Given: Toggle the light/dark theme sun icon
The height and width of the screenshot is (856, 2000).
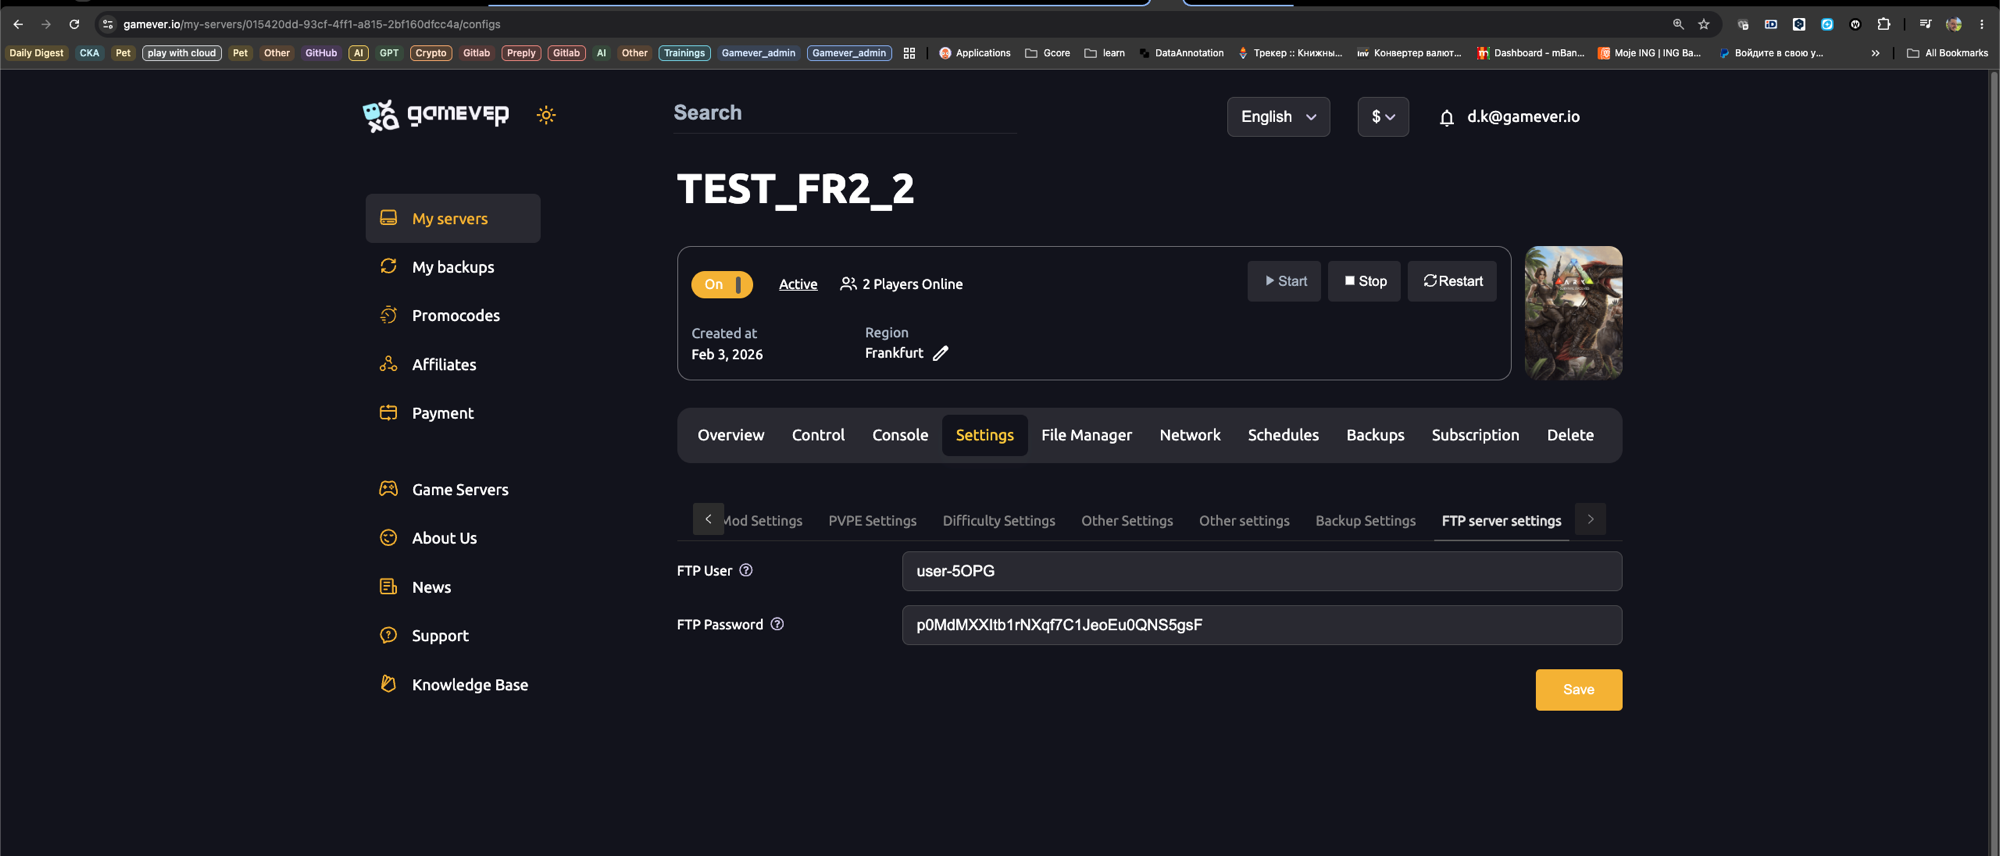Looking at the screenshot, I should [546, 115].
